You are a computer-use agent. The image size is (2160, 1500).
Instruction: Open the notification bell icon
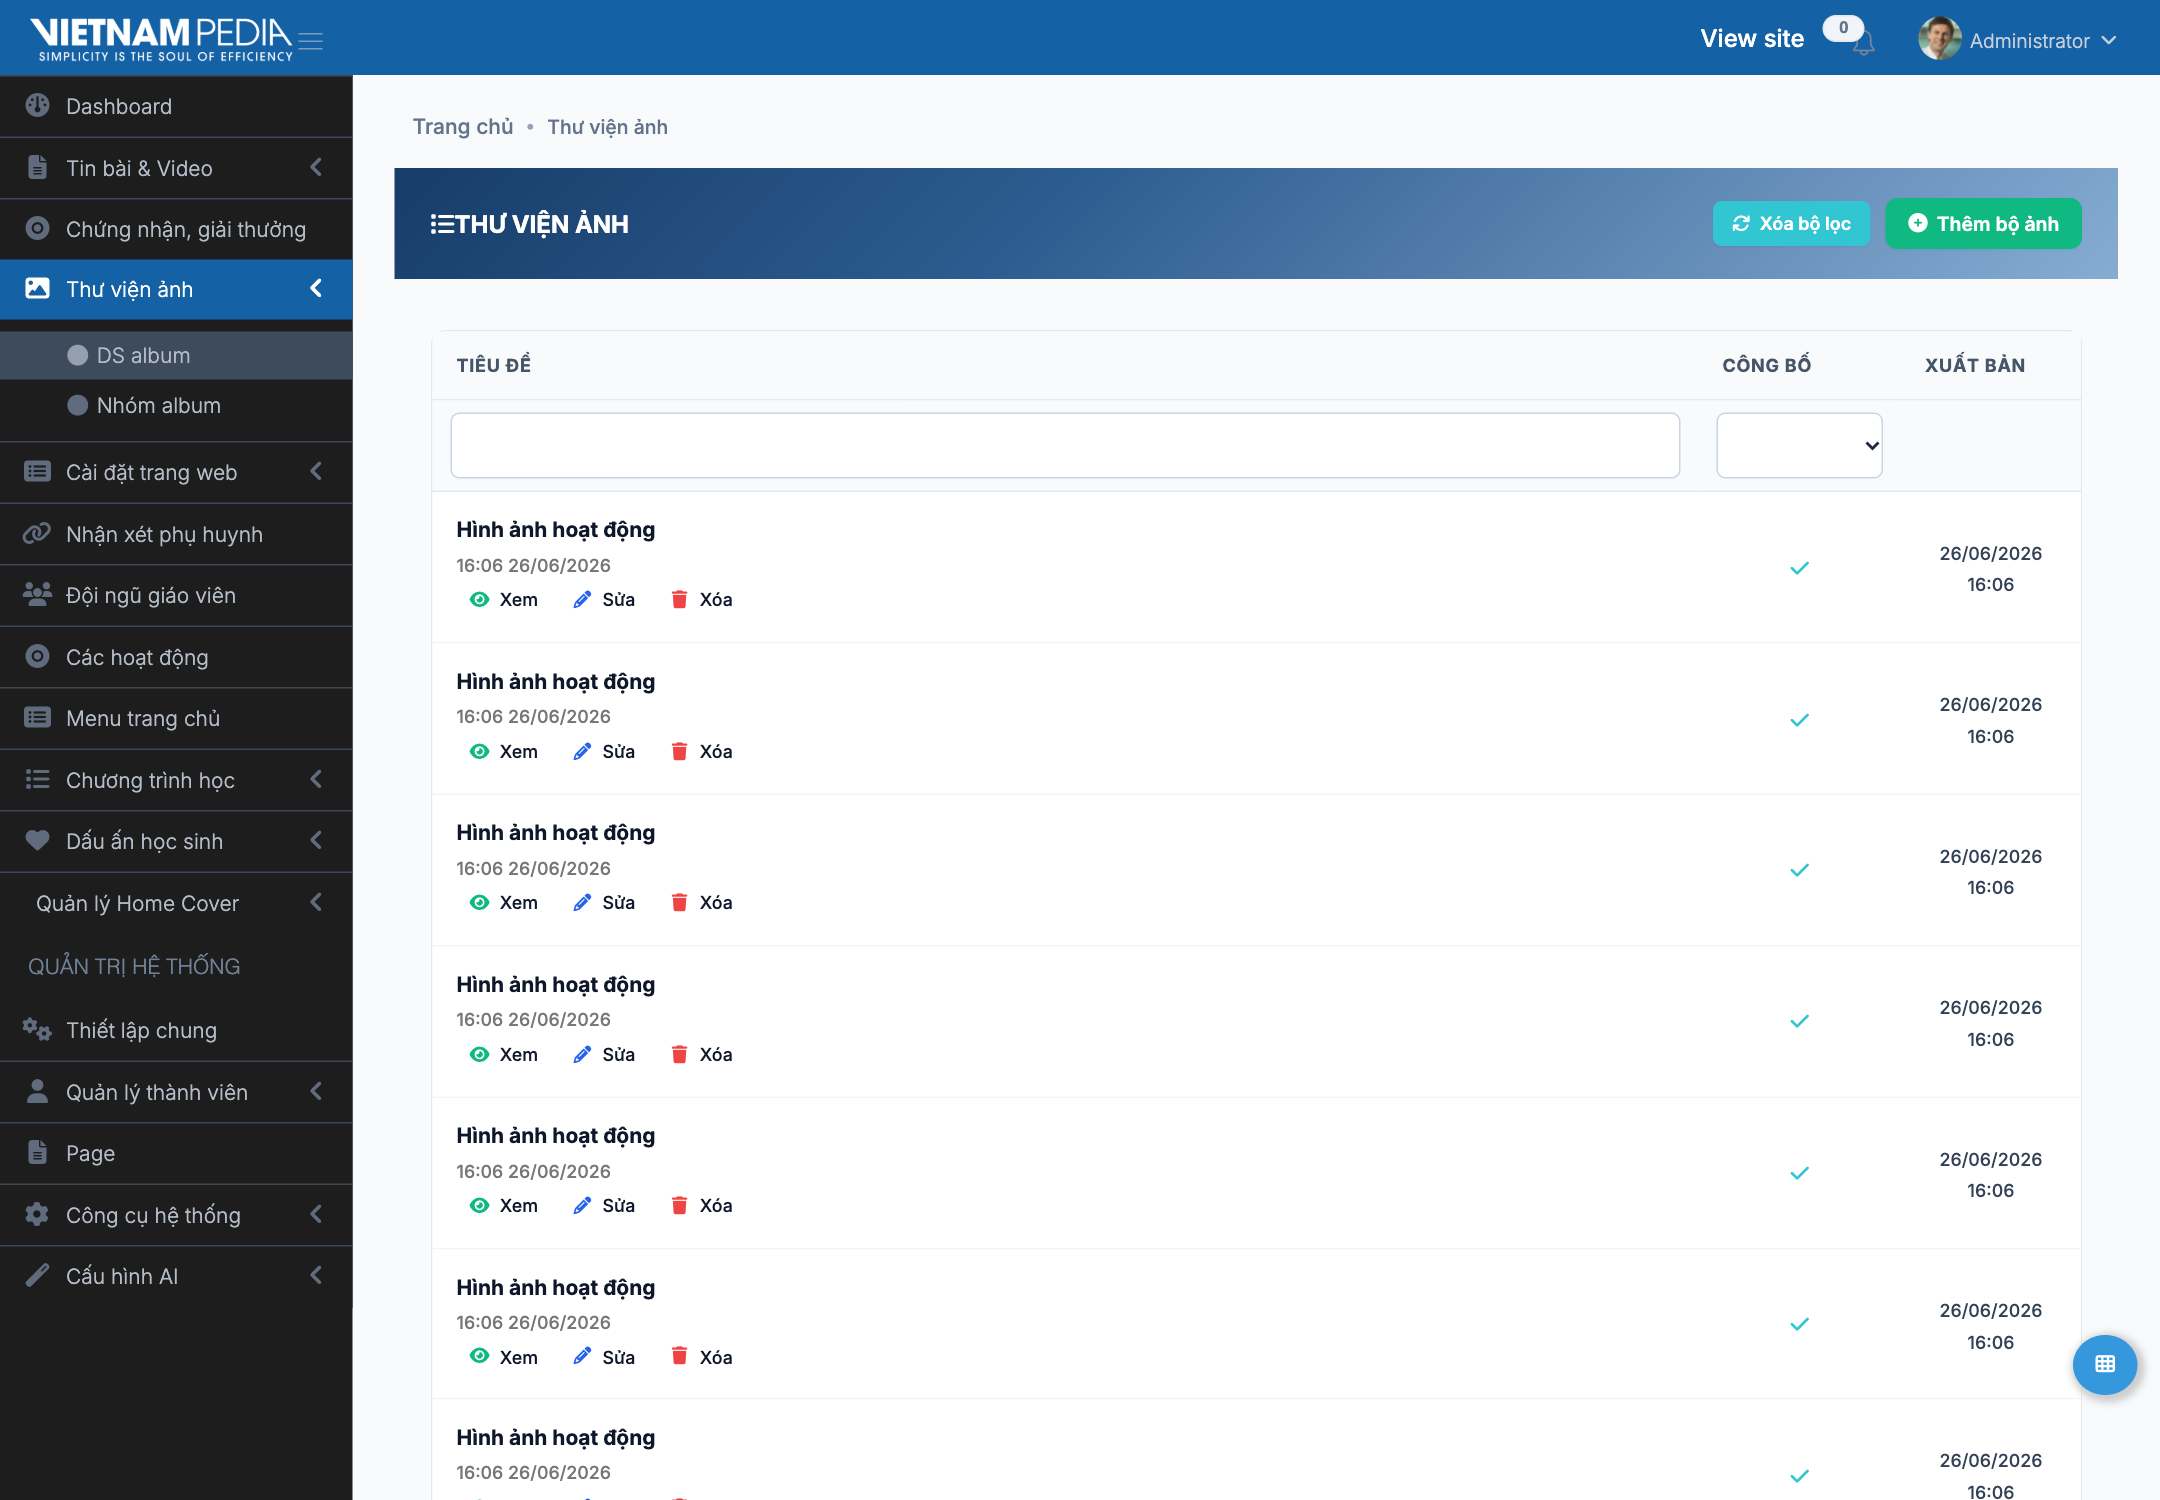1863,44
